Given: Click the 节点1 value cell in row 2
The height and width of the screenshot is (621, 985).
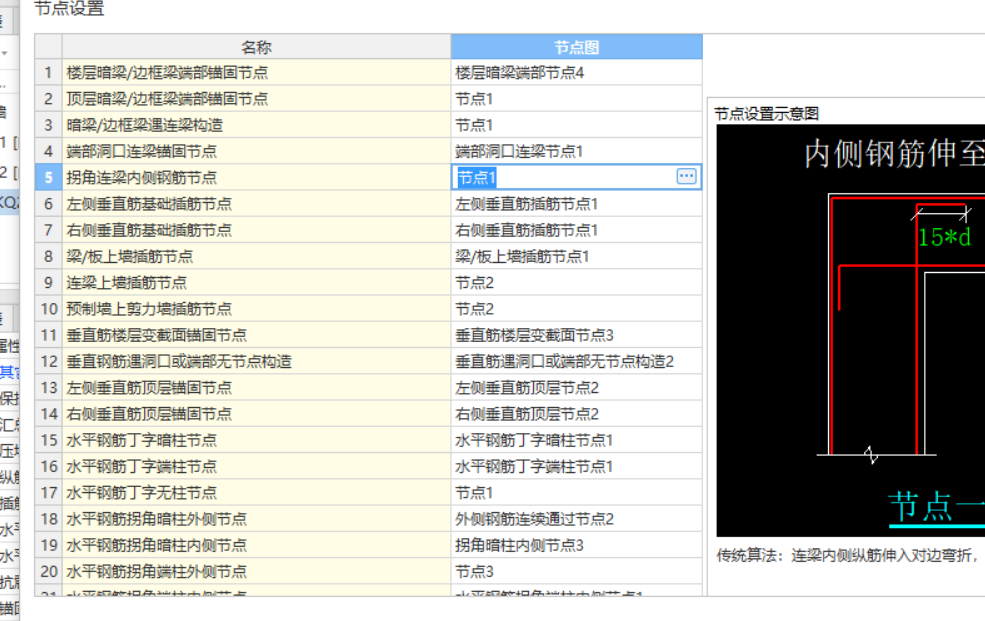Looking at the screenshot, I should coord(576,99).
